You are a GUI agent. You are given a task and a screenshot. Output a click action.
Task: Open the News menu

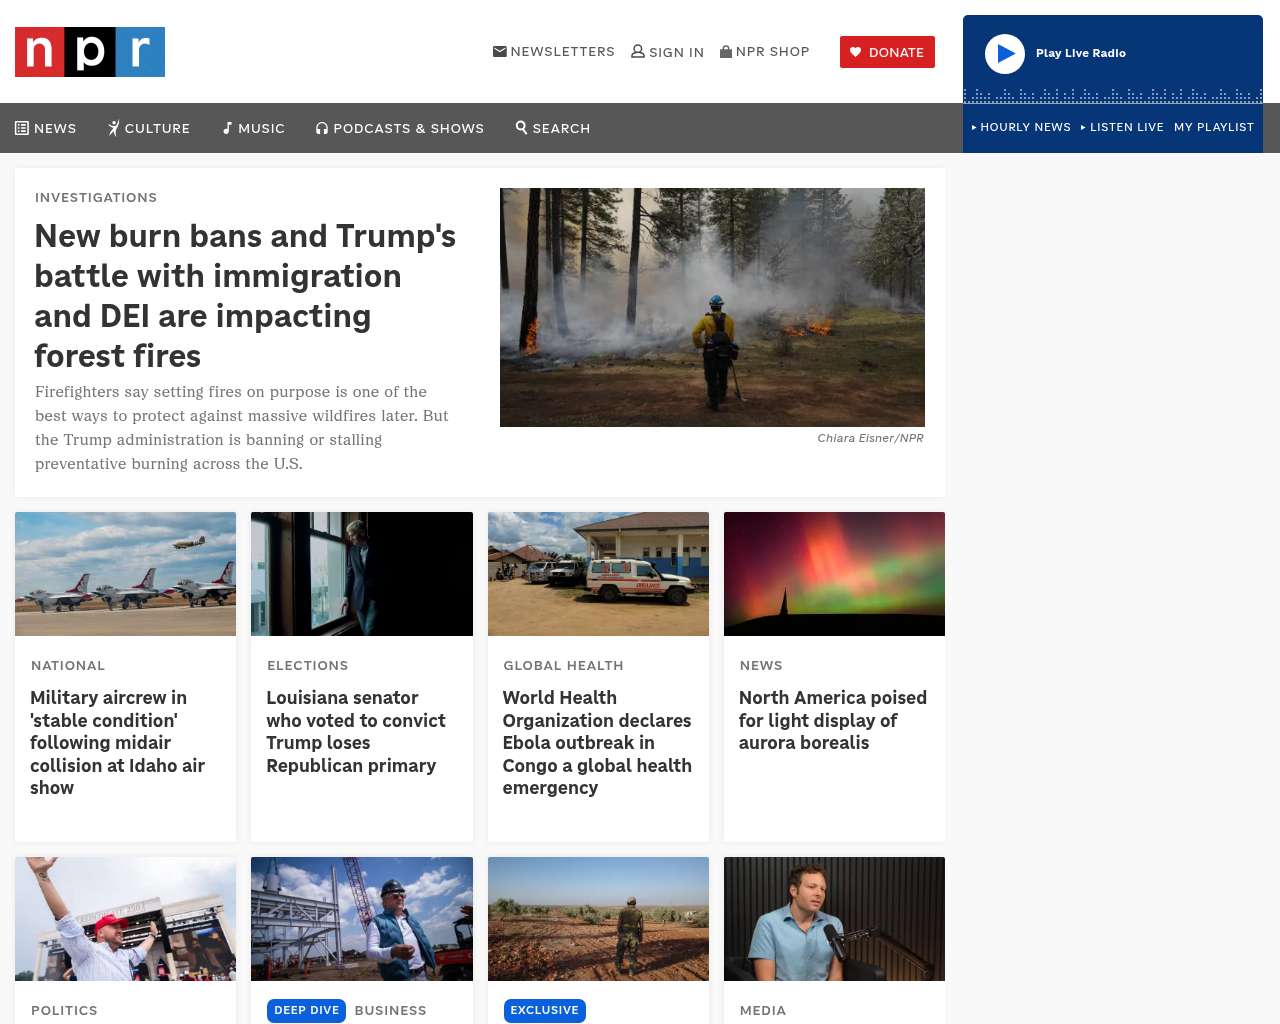tap(46, 128)
